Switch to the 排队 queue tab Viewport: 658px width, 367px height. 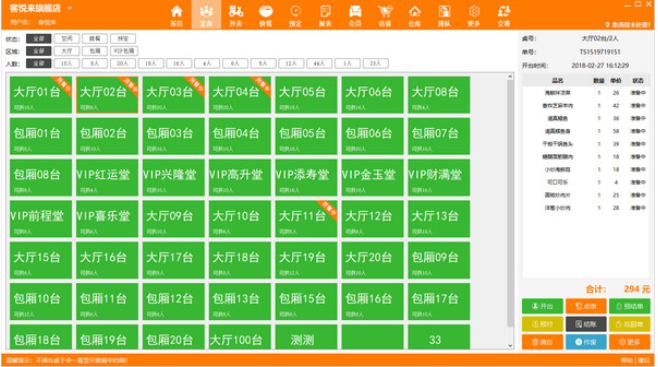point(444,15)
